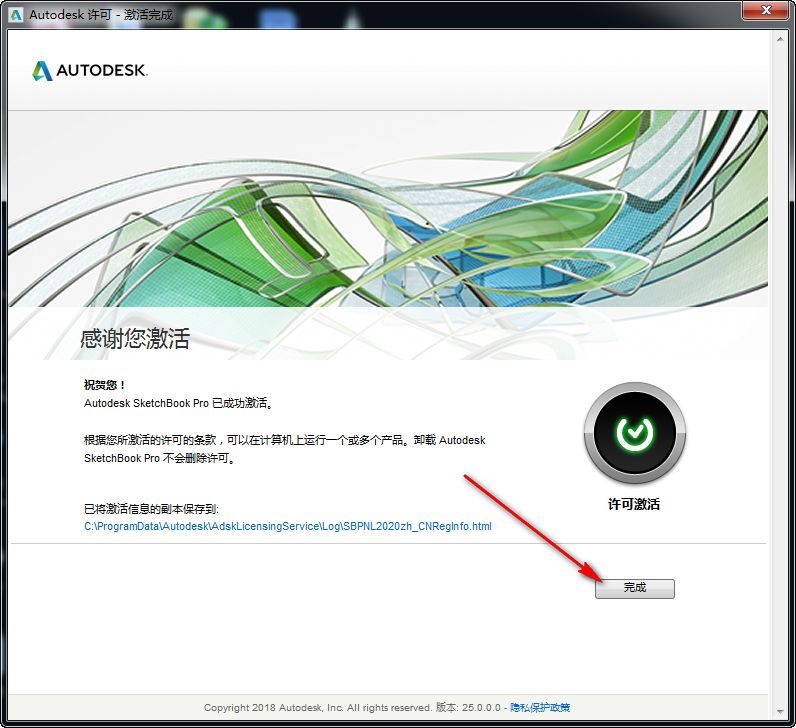Click the Copyright 2018 Autodesk footer text
The height and width of the screenshot is (728, 796).
coord(317,707)
